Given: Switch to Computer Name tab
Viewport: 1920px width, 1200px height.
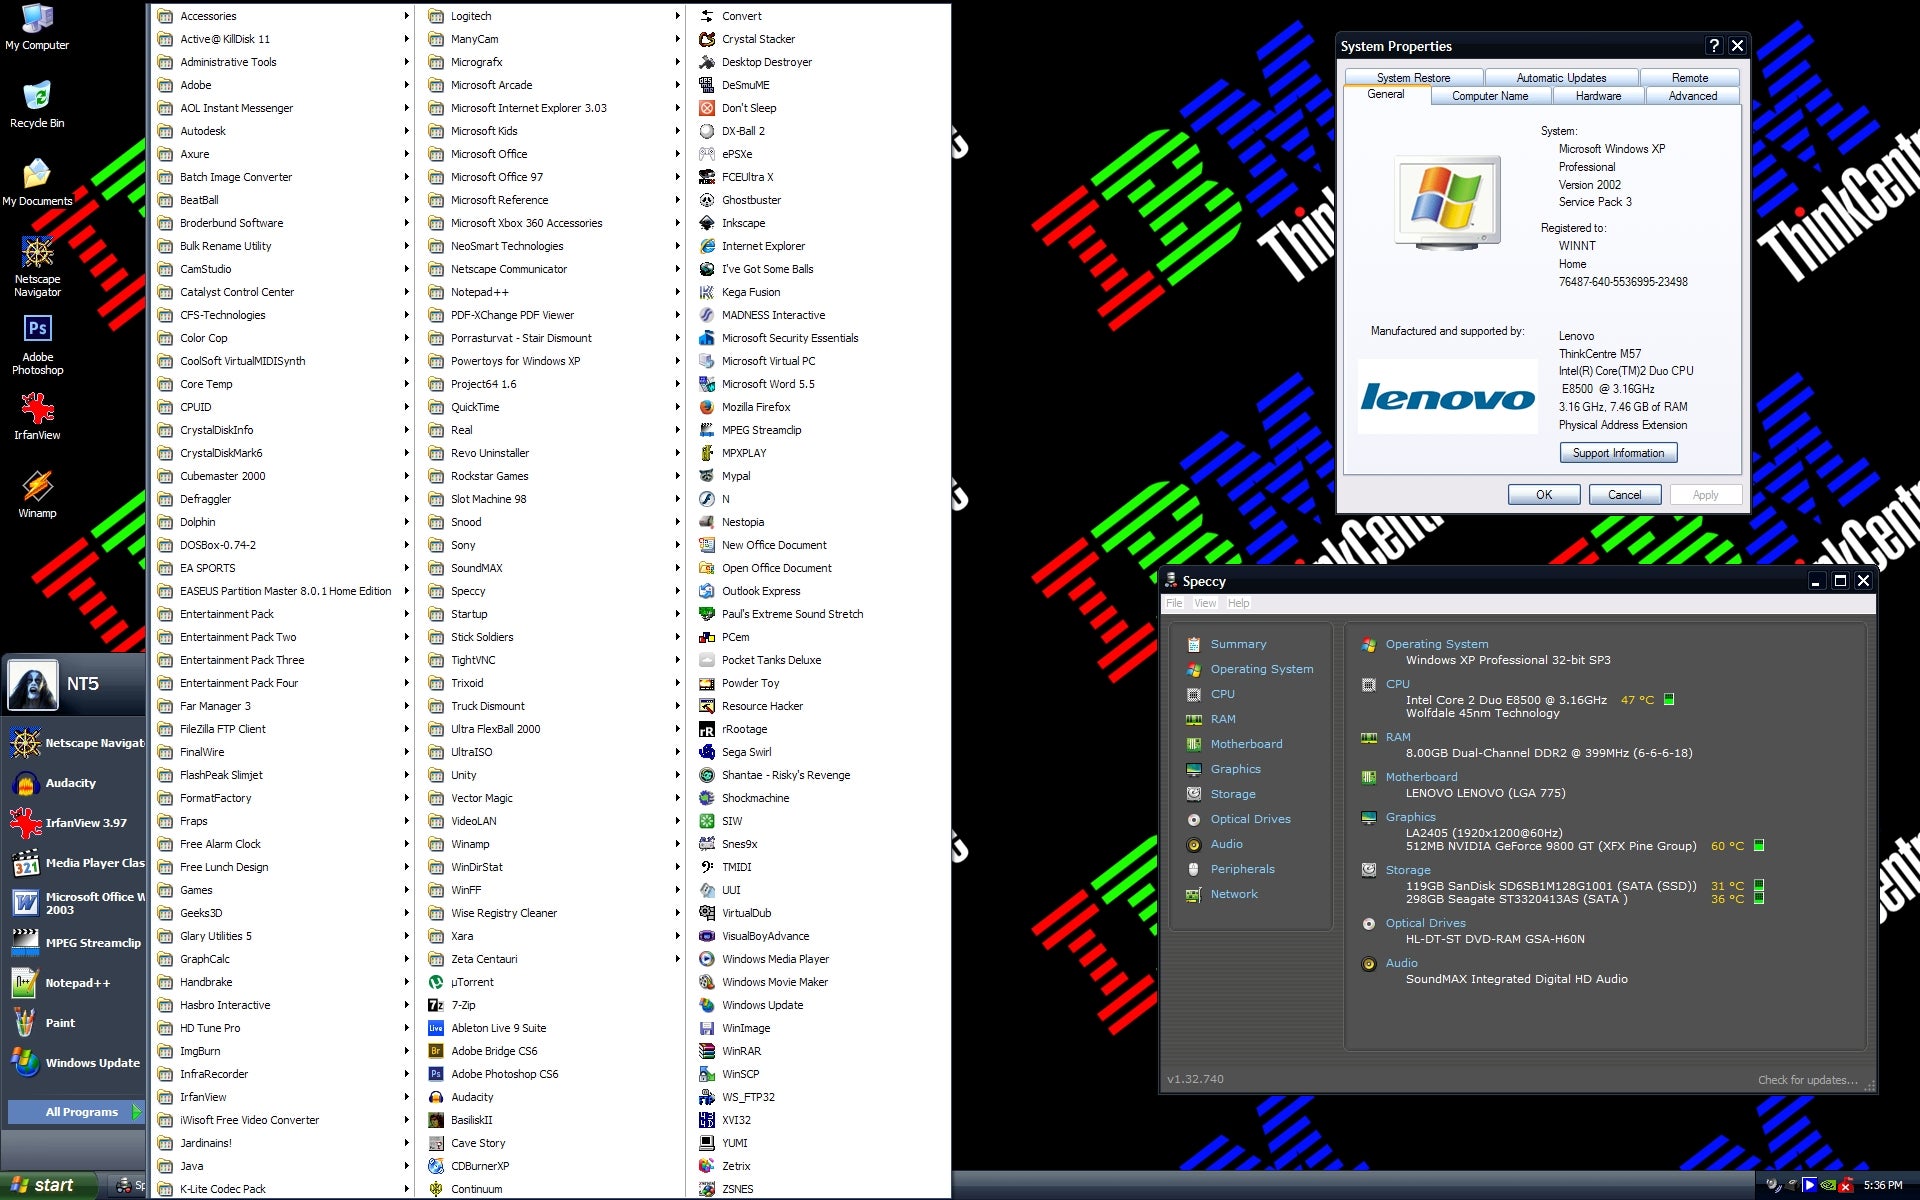Looking at the screenshot, I should click(x=1489, y=96).
